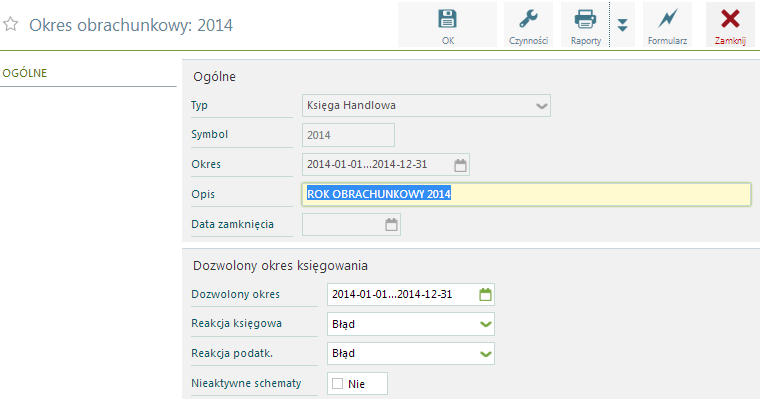Image resolution: width=761 pixels, height=399 pixels.
Task: Click the Nieaktywne schematy label
Action: (x=246, y=383)
